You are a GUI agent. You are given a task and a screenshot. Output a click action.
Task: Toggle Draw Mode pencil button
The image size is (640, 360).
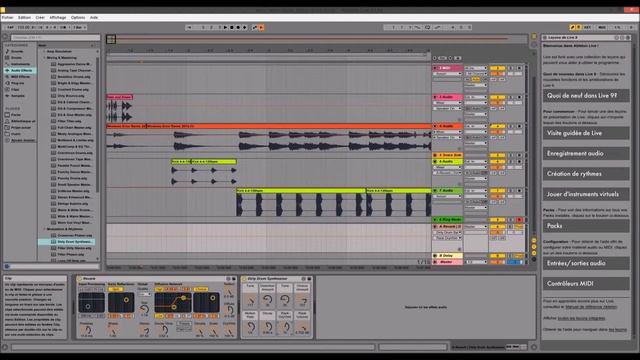[572, 27]
